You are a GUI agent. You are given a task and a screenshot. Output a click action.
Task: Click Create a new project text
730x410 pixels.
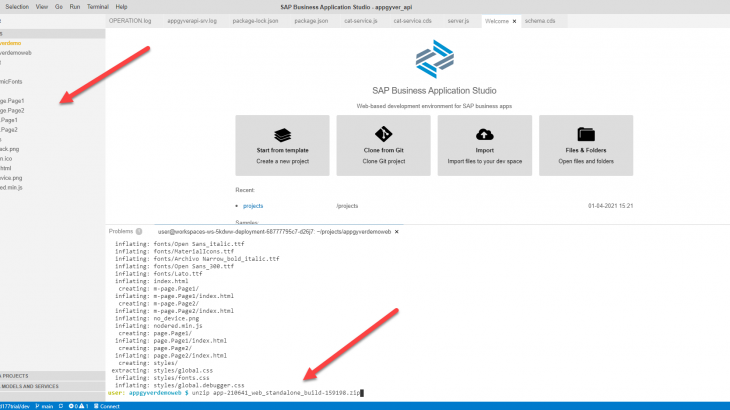(x=283, y=161)
